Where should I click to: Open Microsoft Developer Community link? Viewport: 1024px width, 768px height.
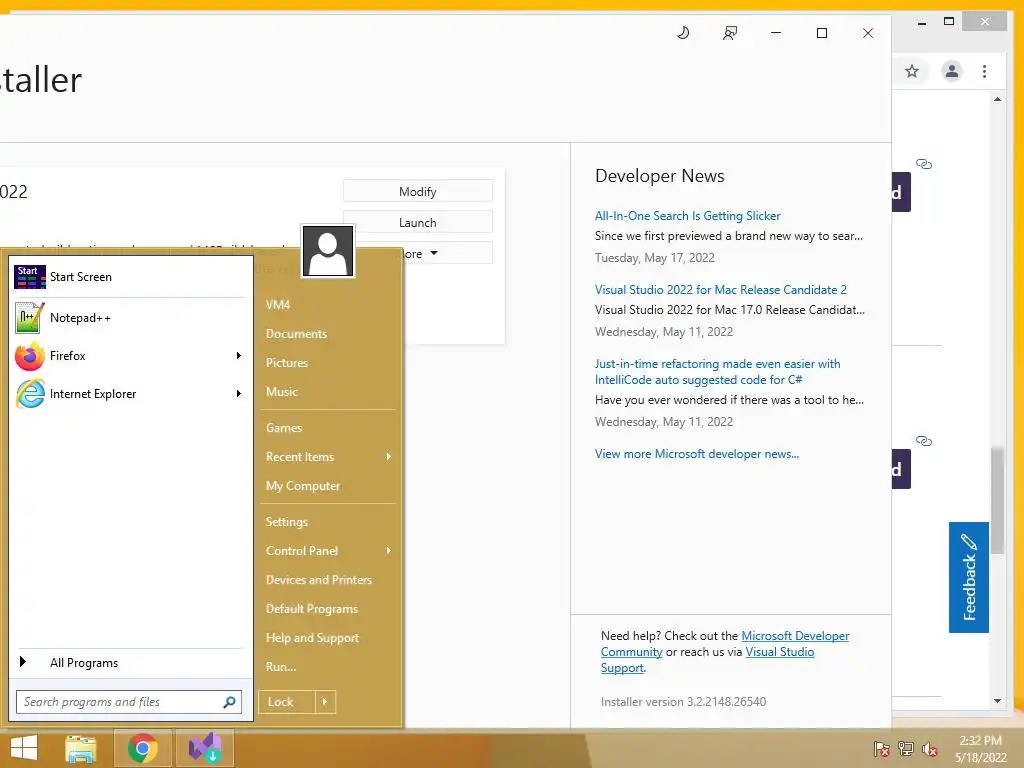pyautogui.click(x=795, y=636)
